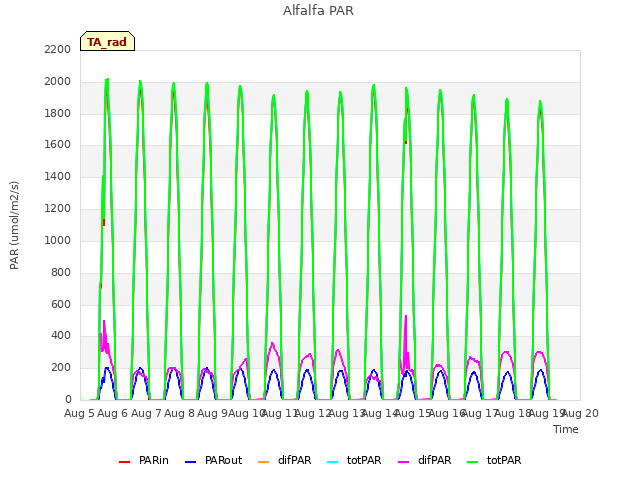
Task: Toggle the orange difPAR legend entry
Action: pos(285,460)
